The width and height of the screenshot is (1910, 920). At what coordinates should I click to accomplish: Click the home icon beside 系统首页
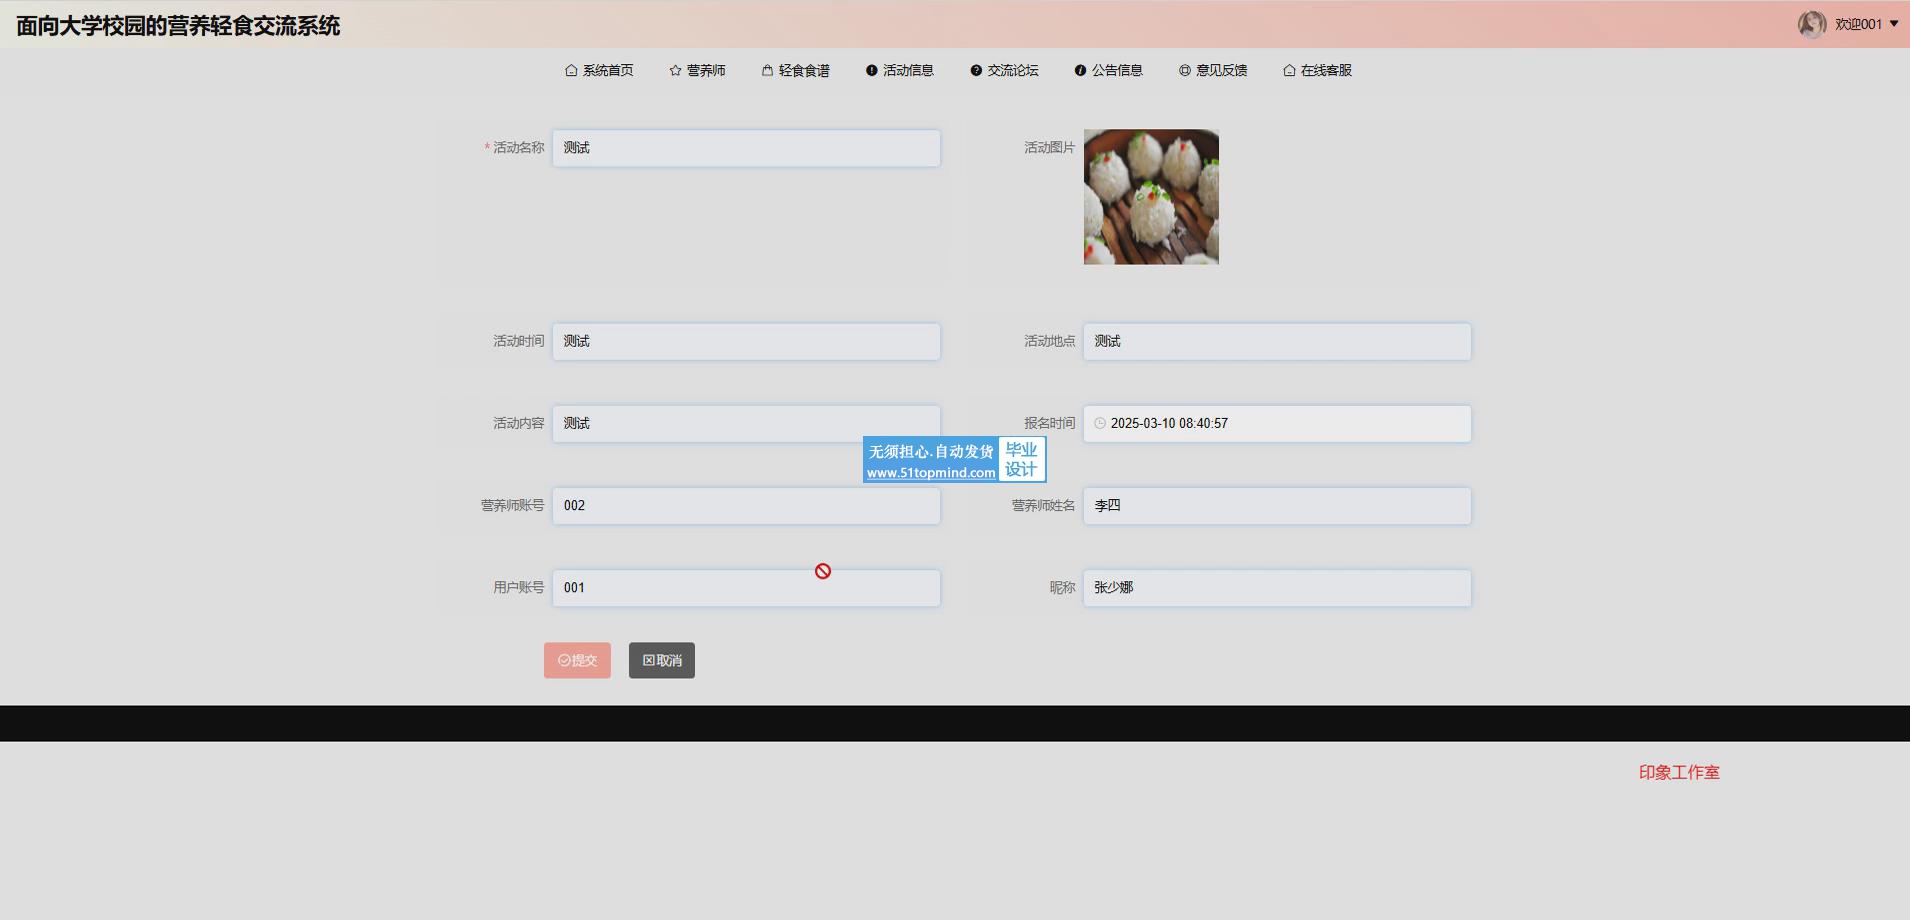click(x=571, y=71)
